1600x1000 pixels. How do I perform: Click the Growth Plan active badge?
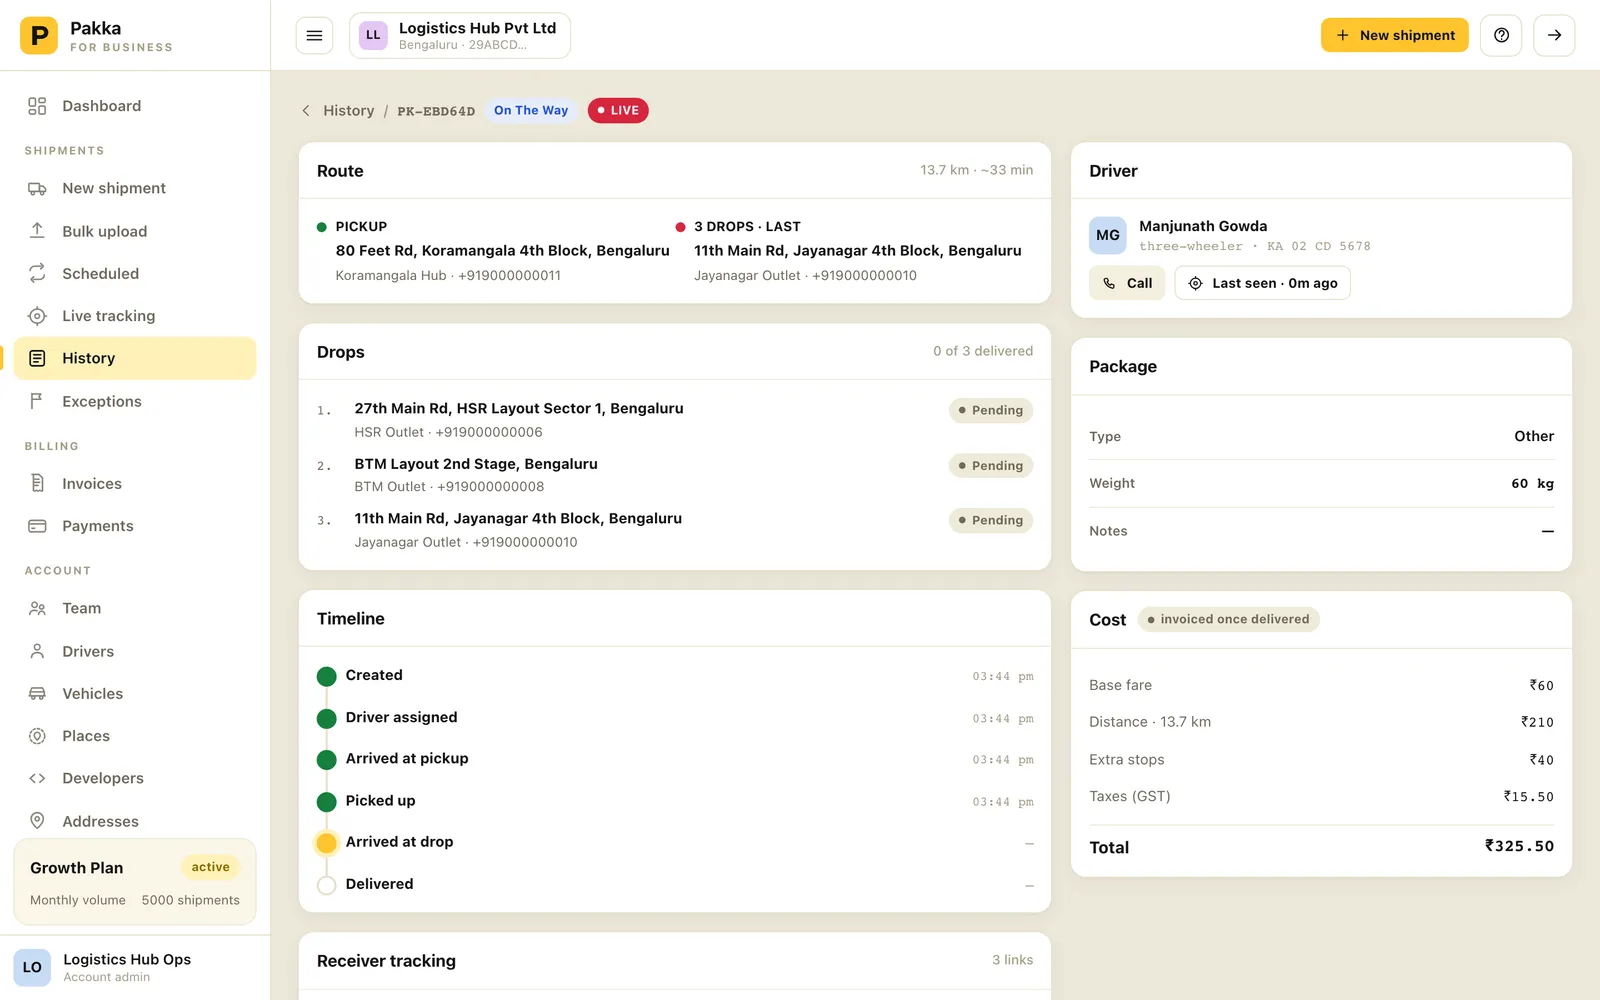pyautogui.click(x=210, y=867)
